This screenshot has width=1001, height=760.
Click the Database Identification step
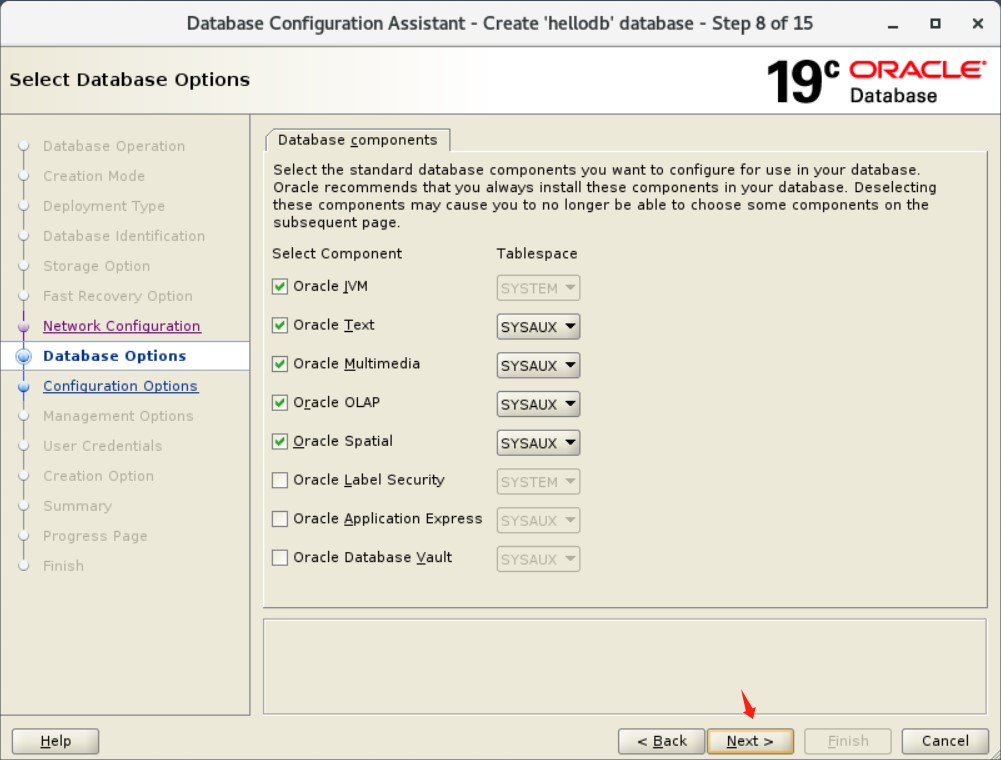tap(124, 236)
